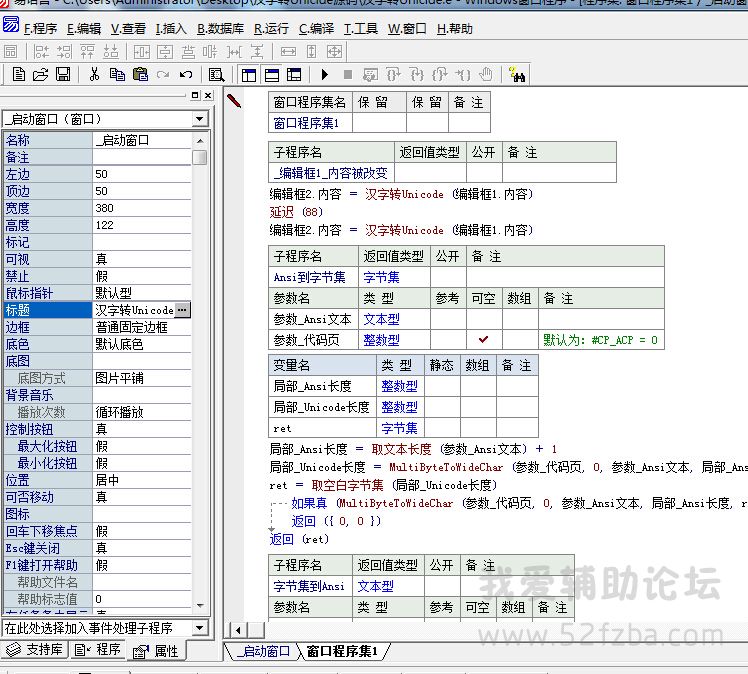Click make same height icon
The width and height of the screenshot is (748, 674).
pyautogui.click(x=312, y=52)
